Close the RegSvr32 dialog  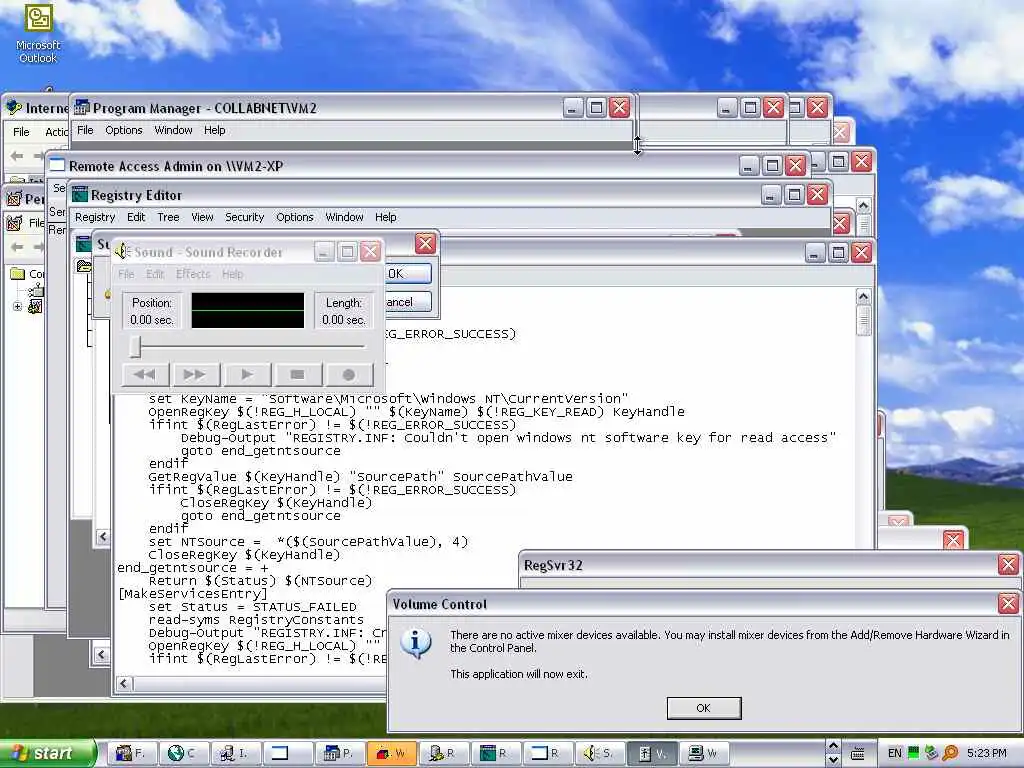[x=1008, y=564]
